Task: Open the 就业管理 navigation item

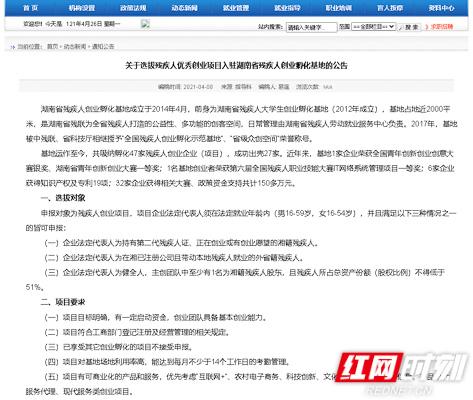Action: [236, 8]
